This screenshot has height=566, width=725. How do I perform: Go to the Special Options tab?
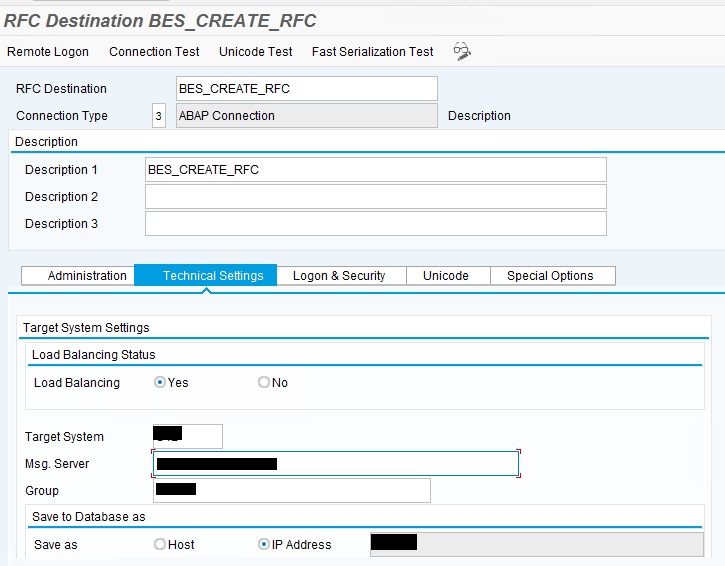click(553, 276)
